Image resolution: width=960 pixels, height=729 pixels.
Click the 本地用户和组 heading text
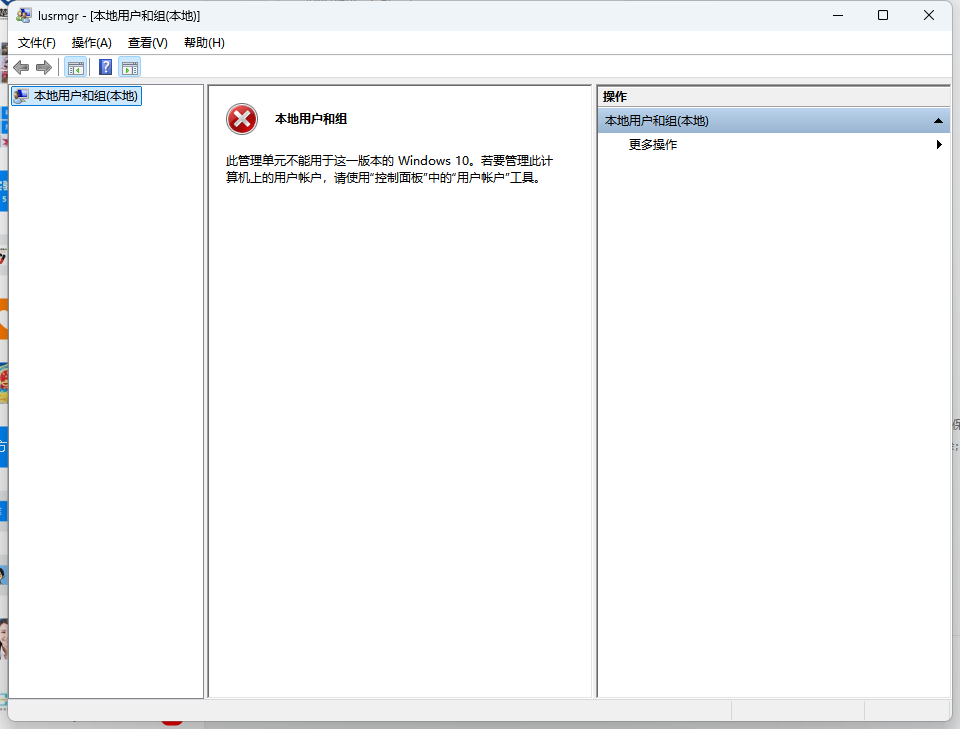(311, 119)
